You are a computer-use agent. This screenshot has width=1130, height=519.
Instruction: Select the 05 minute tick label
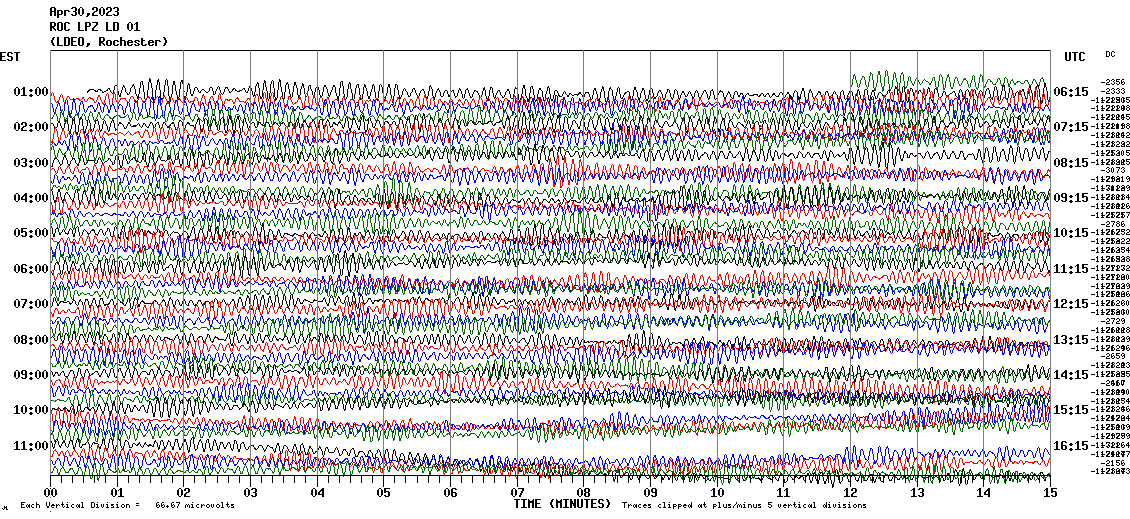tap(384, 493)
